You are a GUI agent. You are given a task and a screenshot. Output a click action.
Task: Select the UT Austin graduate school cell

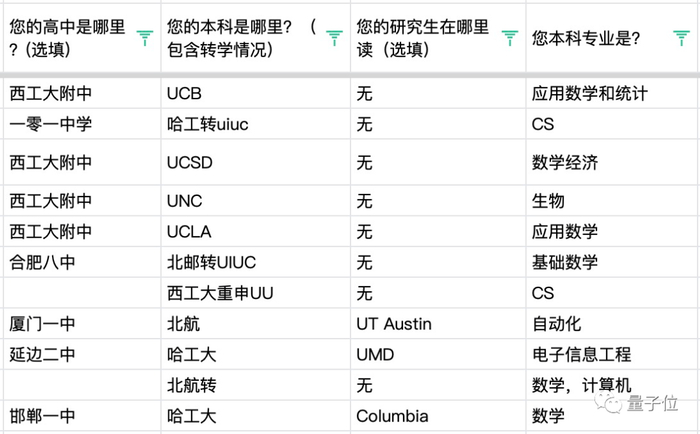[396, 324]
